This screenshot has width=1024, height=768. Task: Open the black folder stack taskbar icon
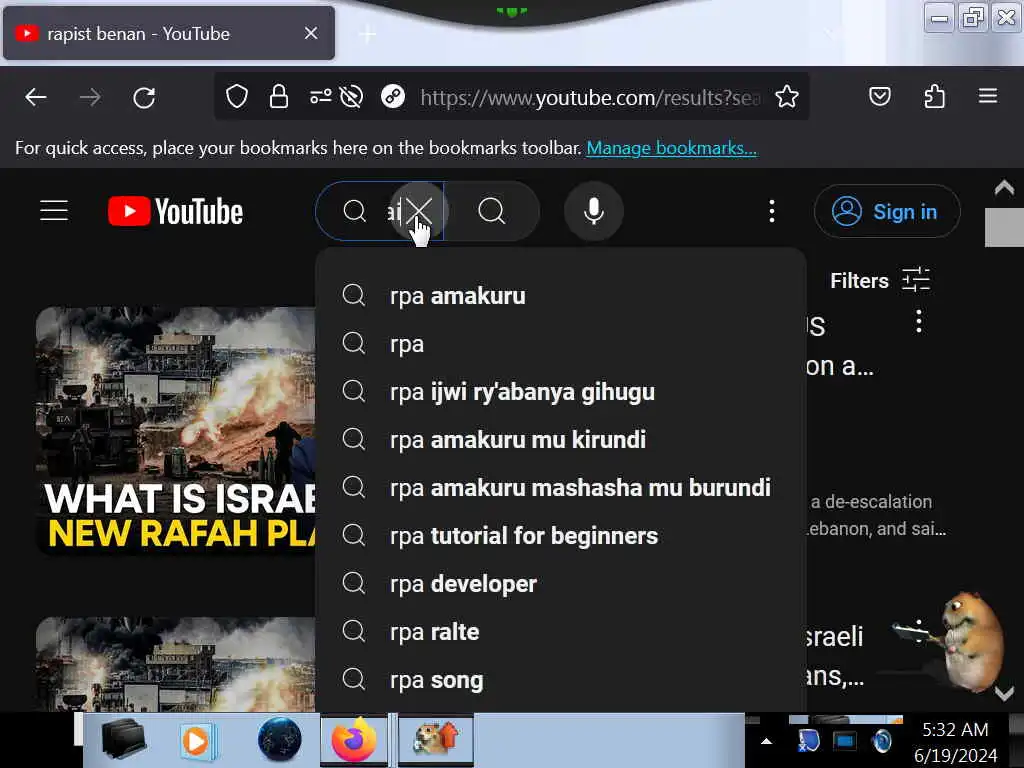pyautogui.click(x=123, y=740)
